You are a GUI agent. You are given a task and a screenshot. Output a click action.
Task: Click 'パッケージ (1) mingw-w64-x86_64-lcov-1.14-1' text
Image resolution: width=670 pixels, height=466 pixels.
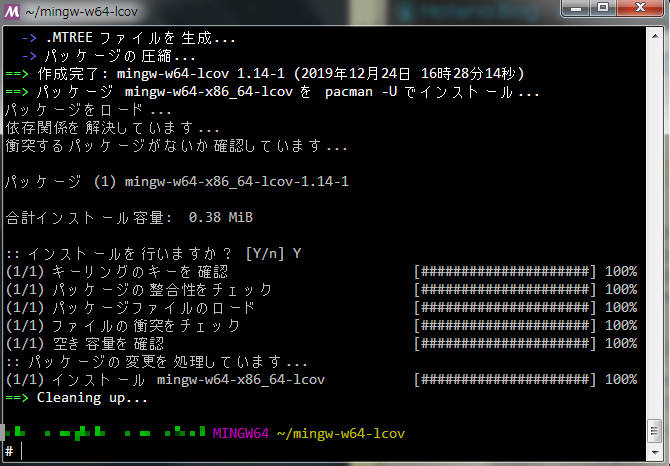pyautogui.click(x=177, y=182)
